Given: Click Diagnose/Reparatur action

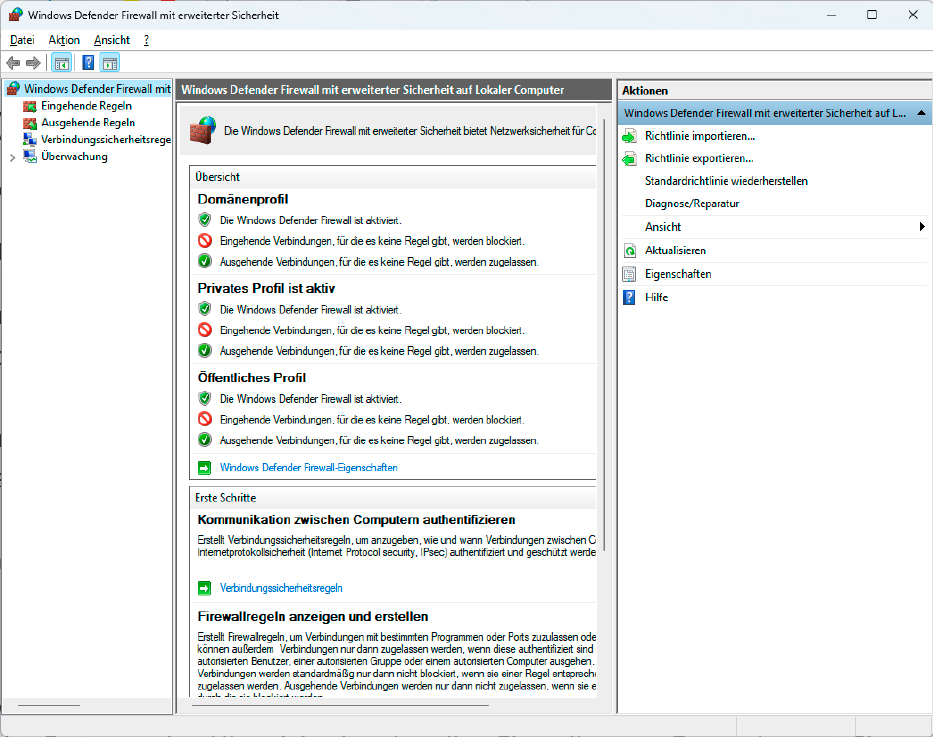Looking at the screenshot, I should pyautogui.click(x=692, y=203).
